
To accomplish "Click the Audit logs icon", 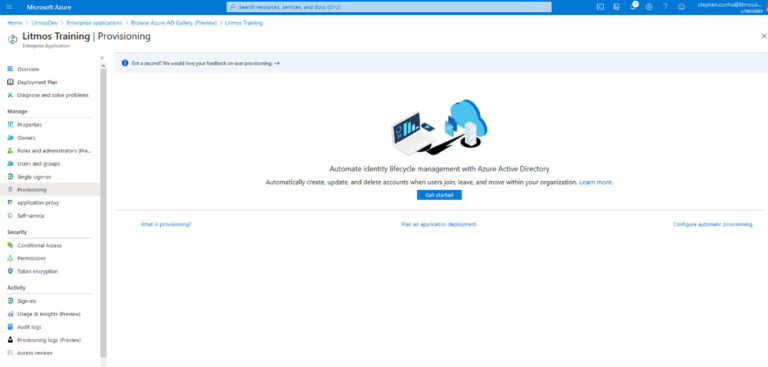I will coord(10,327).
